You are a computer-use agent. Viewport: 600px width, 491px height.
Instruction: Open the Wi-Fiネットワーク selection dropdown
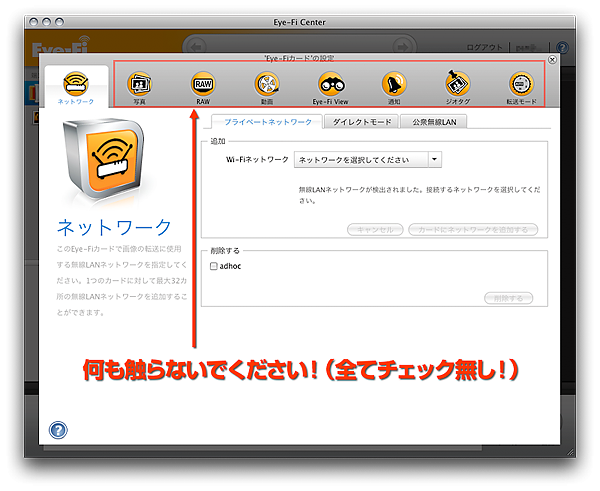pyautogui.click(x=368, y=160)
